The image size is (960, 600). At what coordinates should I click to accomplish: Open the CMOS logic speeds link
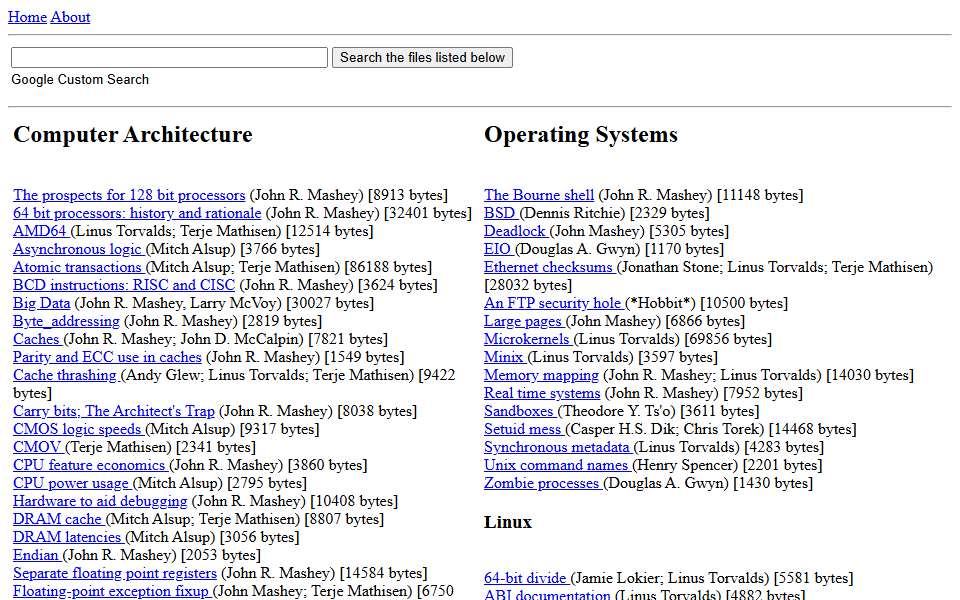[80, 429]
